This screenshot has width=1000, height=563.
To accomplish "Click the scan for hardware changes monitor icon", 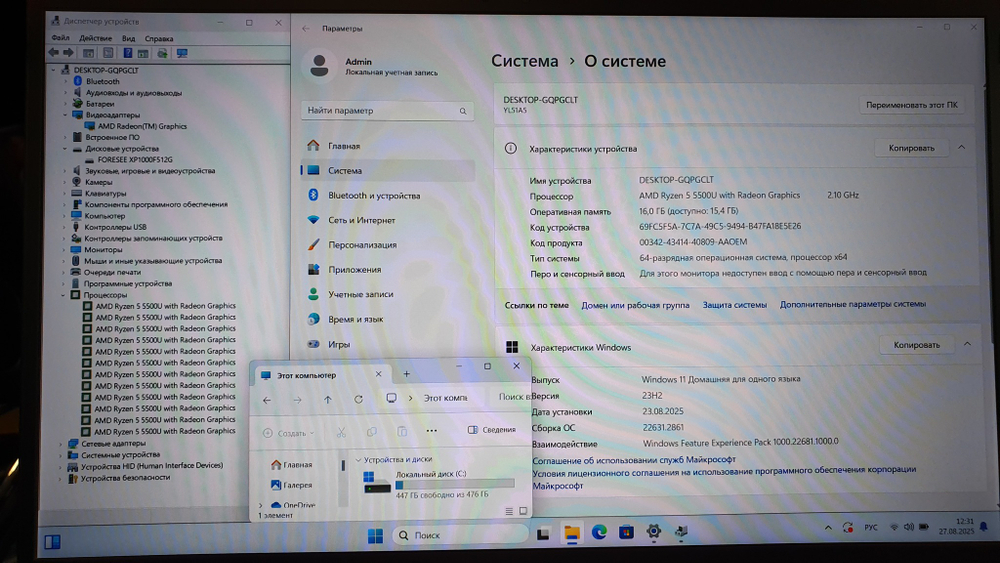I will click(x=182, y=54).
